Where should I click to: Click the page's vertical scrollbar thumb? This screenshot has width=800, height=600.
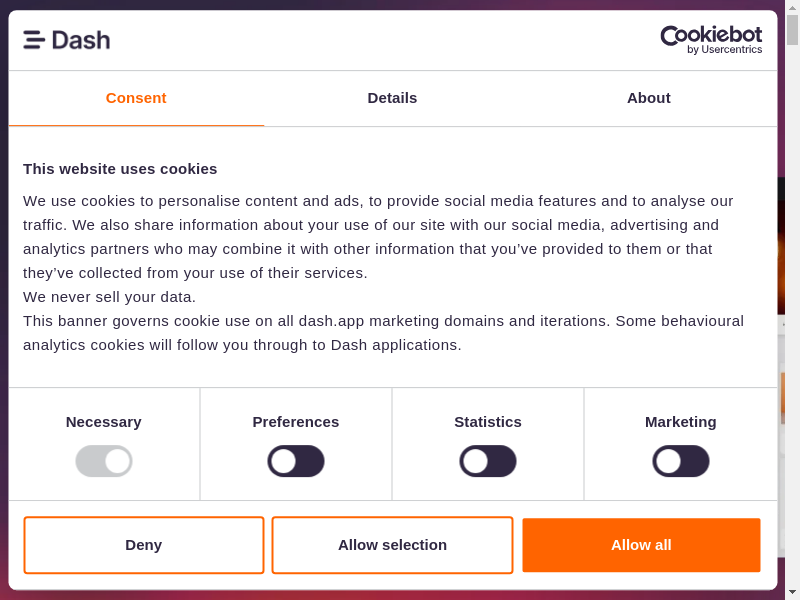(792, 30)
